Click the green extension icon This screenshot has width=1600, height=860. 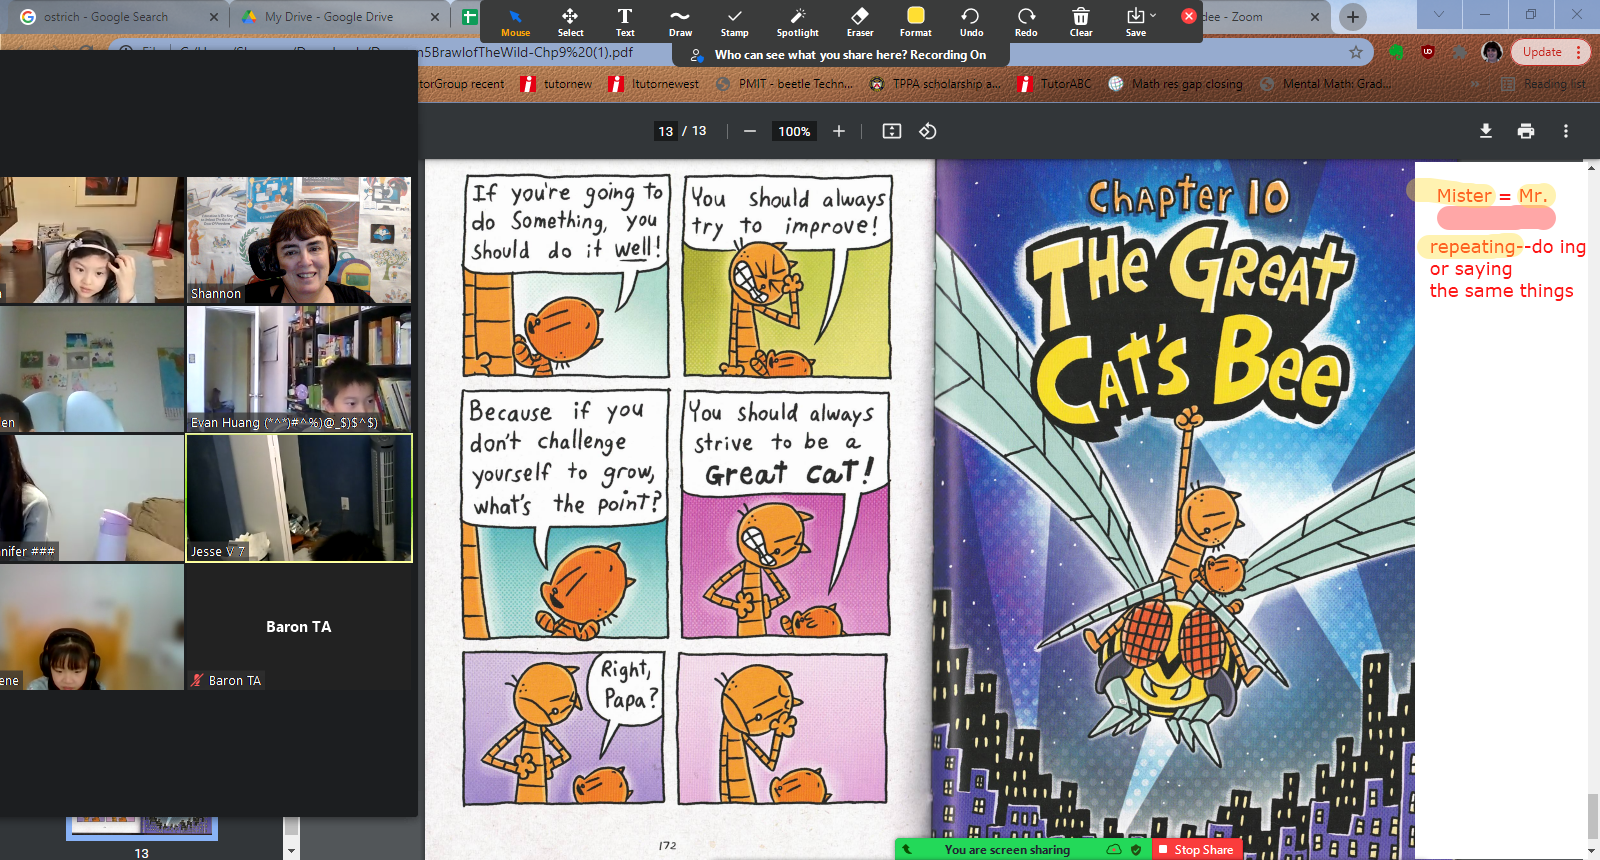pos(1396,52)
